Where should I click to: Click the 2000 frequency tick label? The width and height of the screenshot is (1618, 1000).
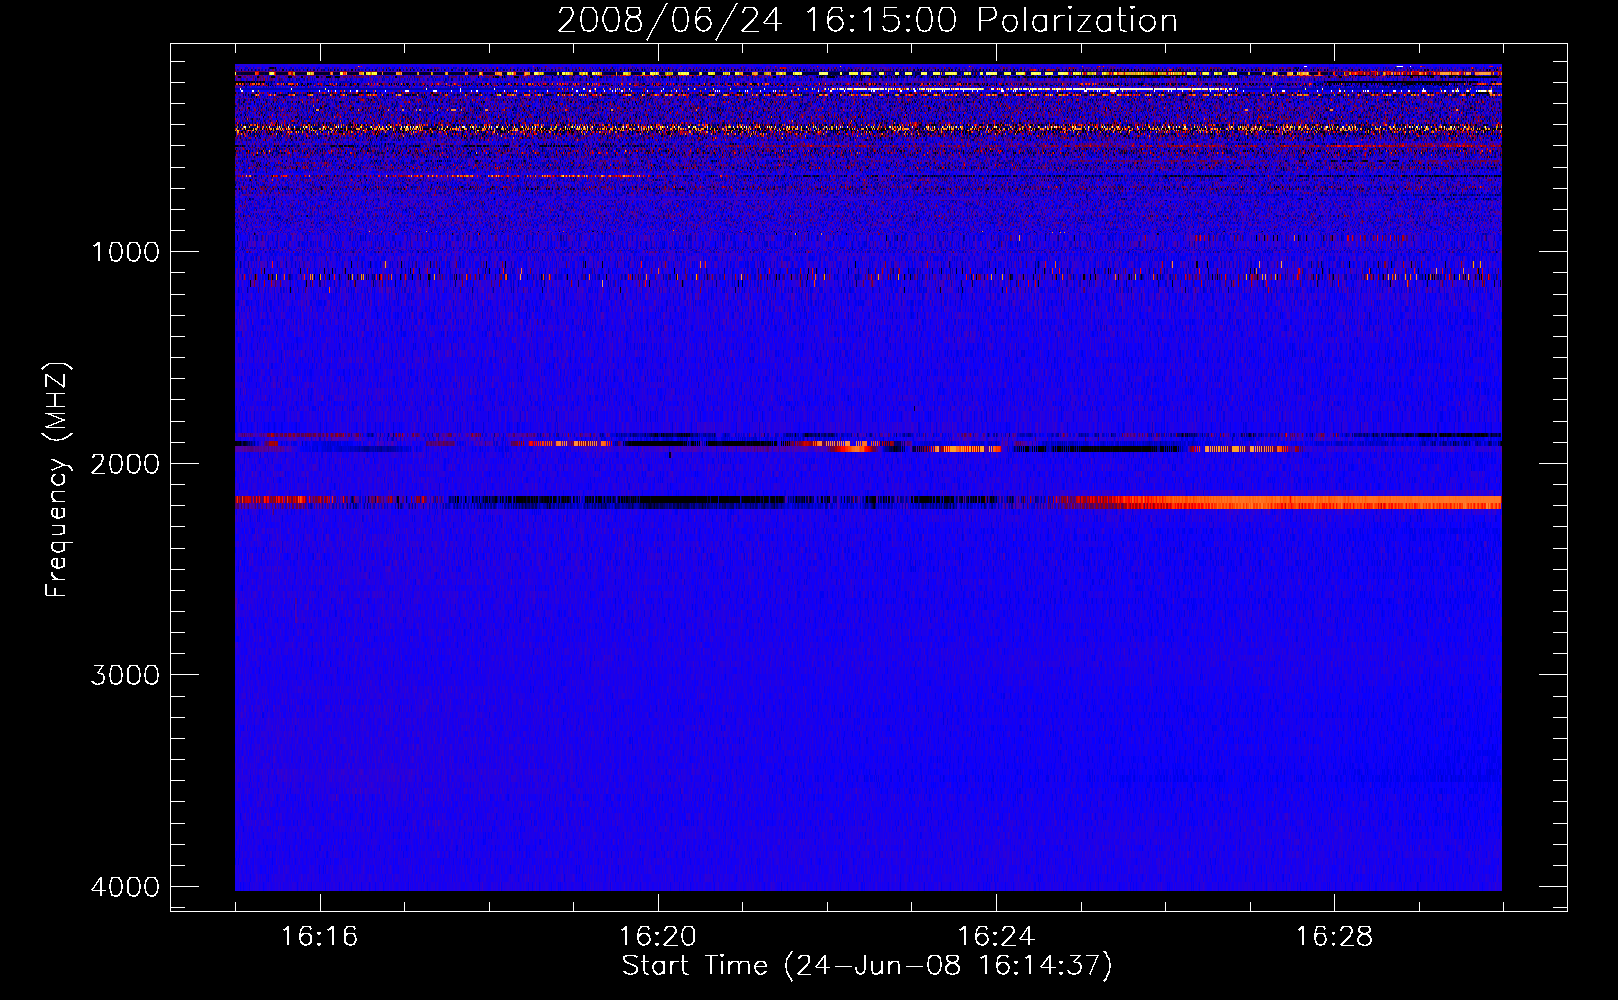tap(125, 463)
